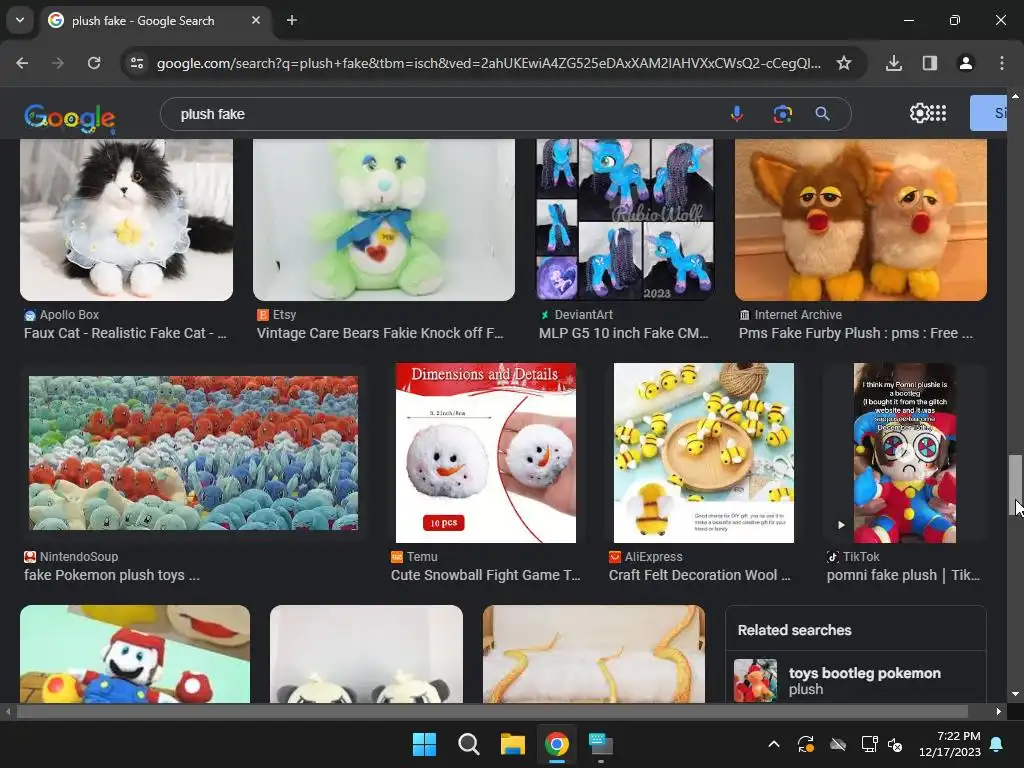Screen dimensions: 1024x768
Task: Open the Mario plush image
Action: 135,654
